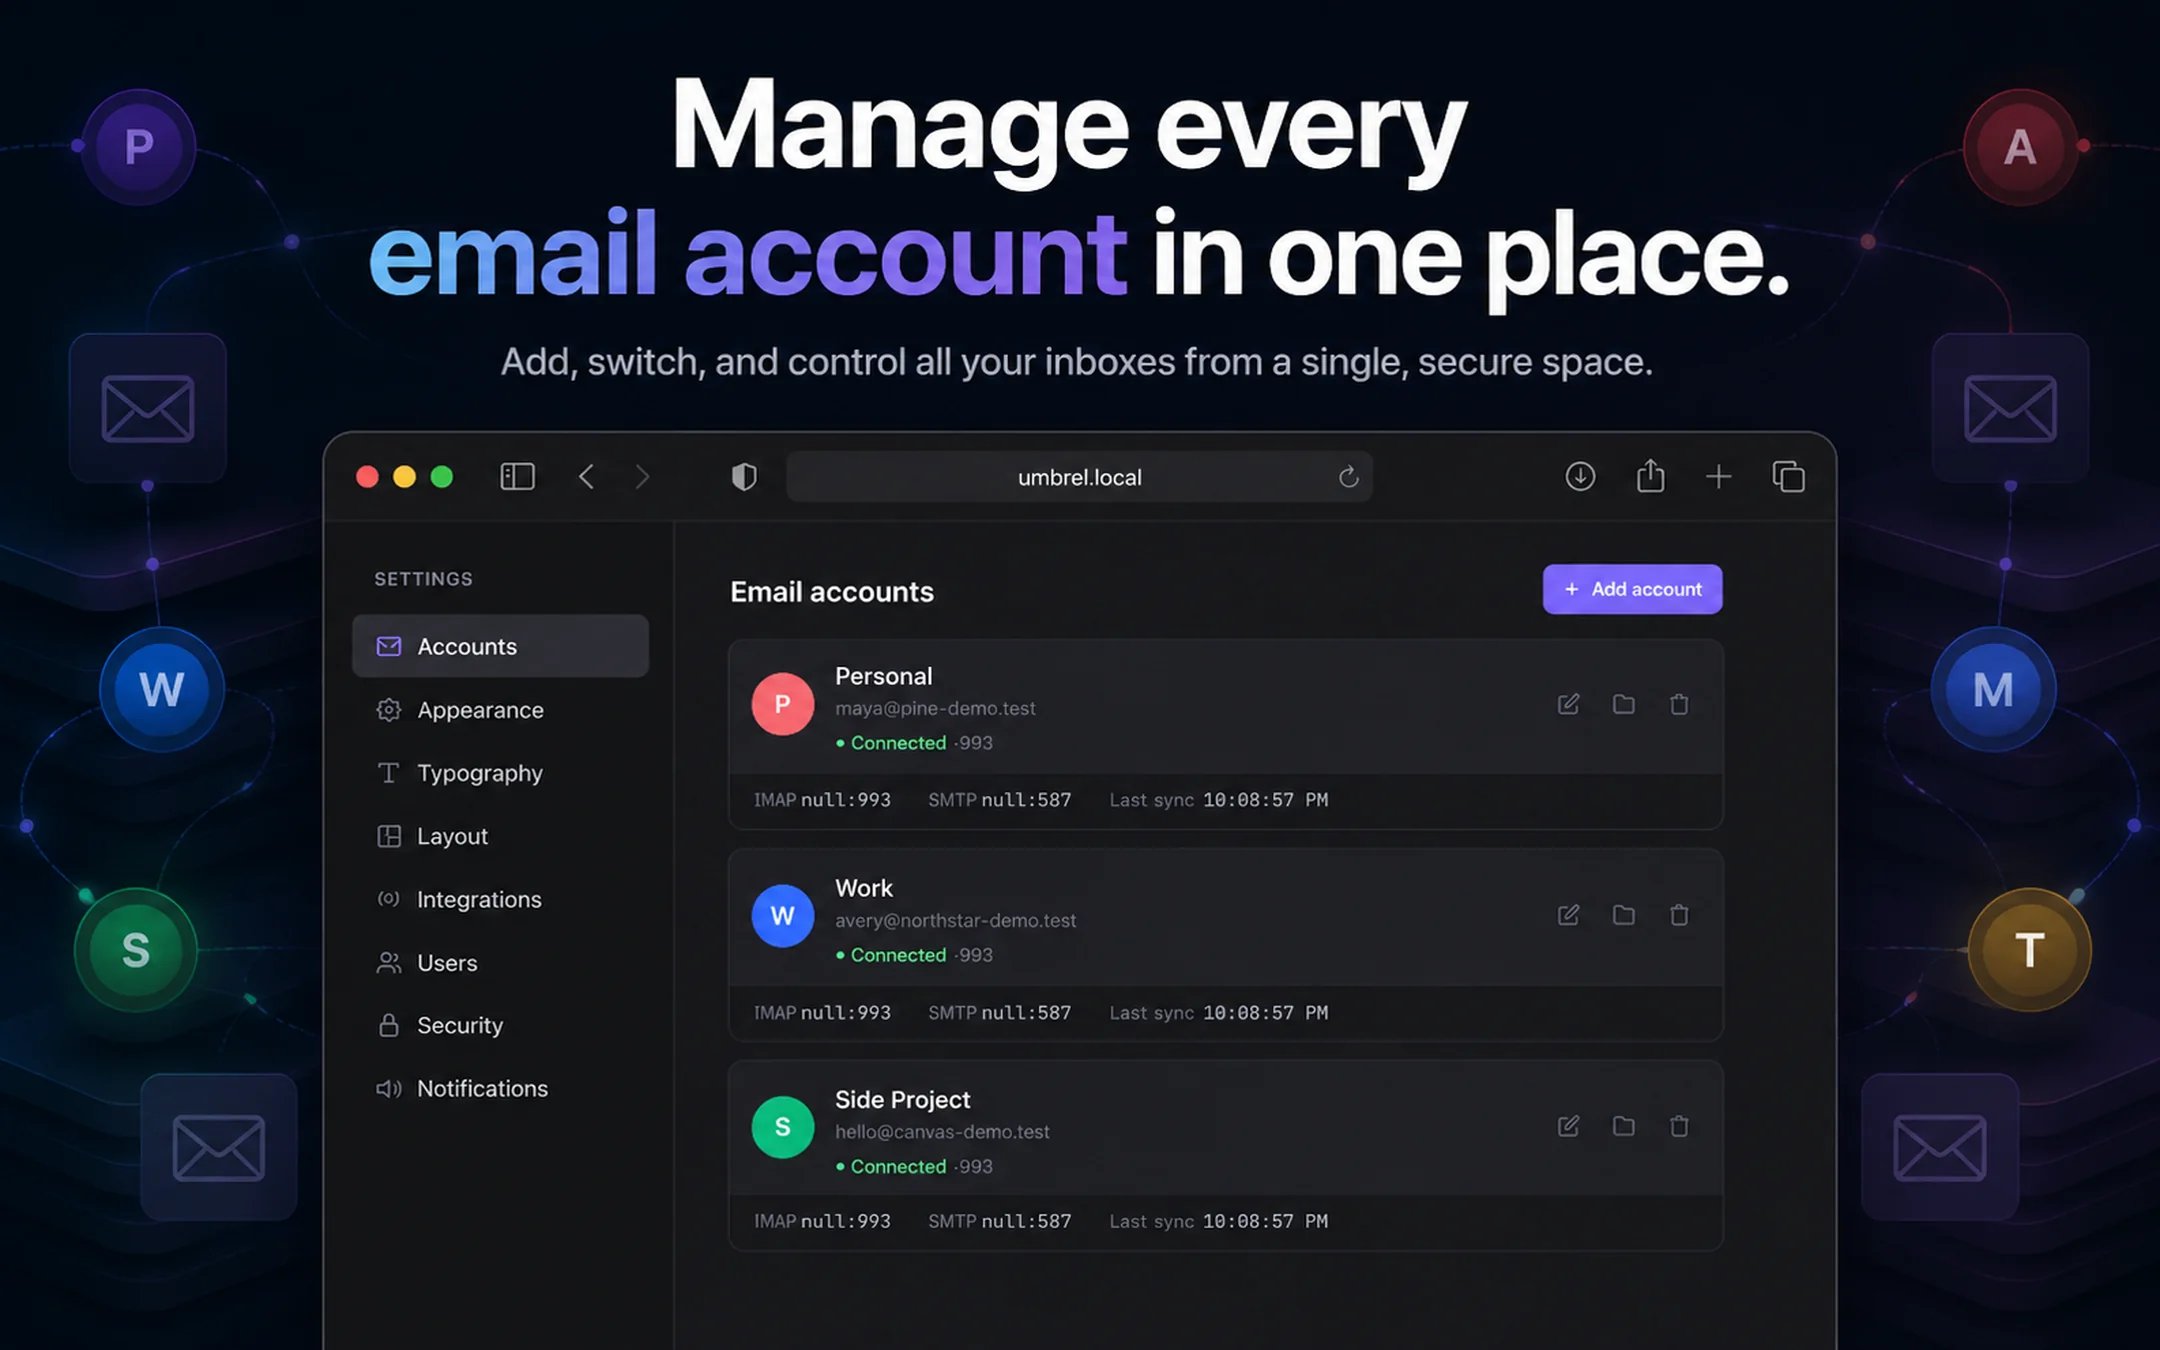Click Connected status on Side Project account

tap(891, 1166)
